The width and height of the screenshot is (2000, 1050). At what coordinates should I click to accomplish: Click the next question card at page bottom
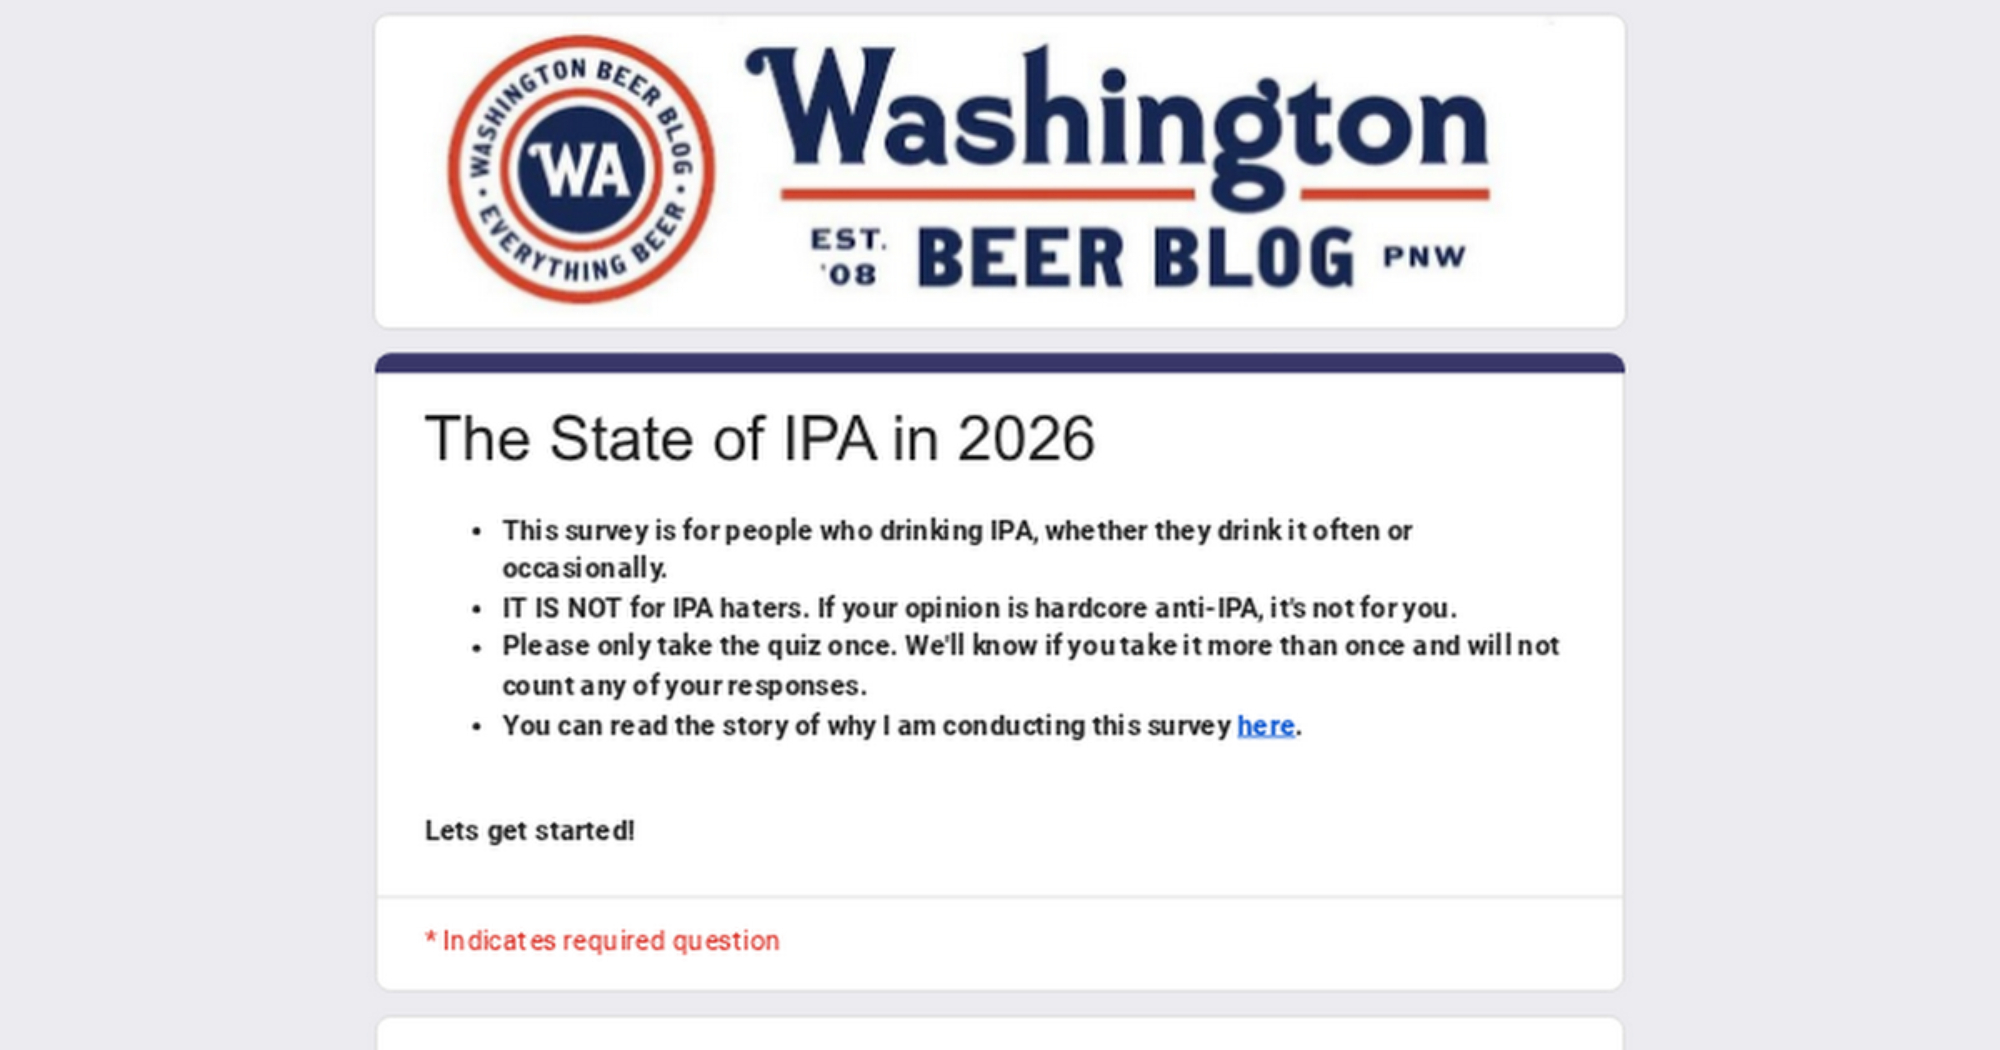click(999, 1034)
